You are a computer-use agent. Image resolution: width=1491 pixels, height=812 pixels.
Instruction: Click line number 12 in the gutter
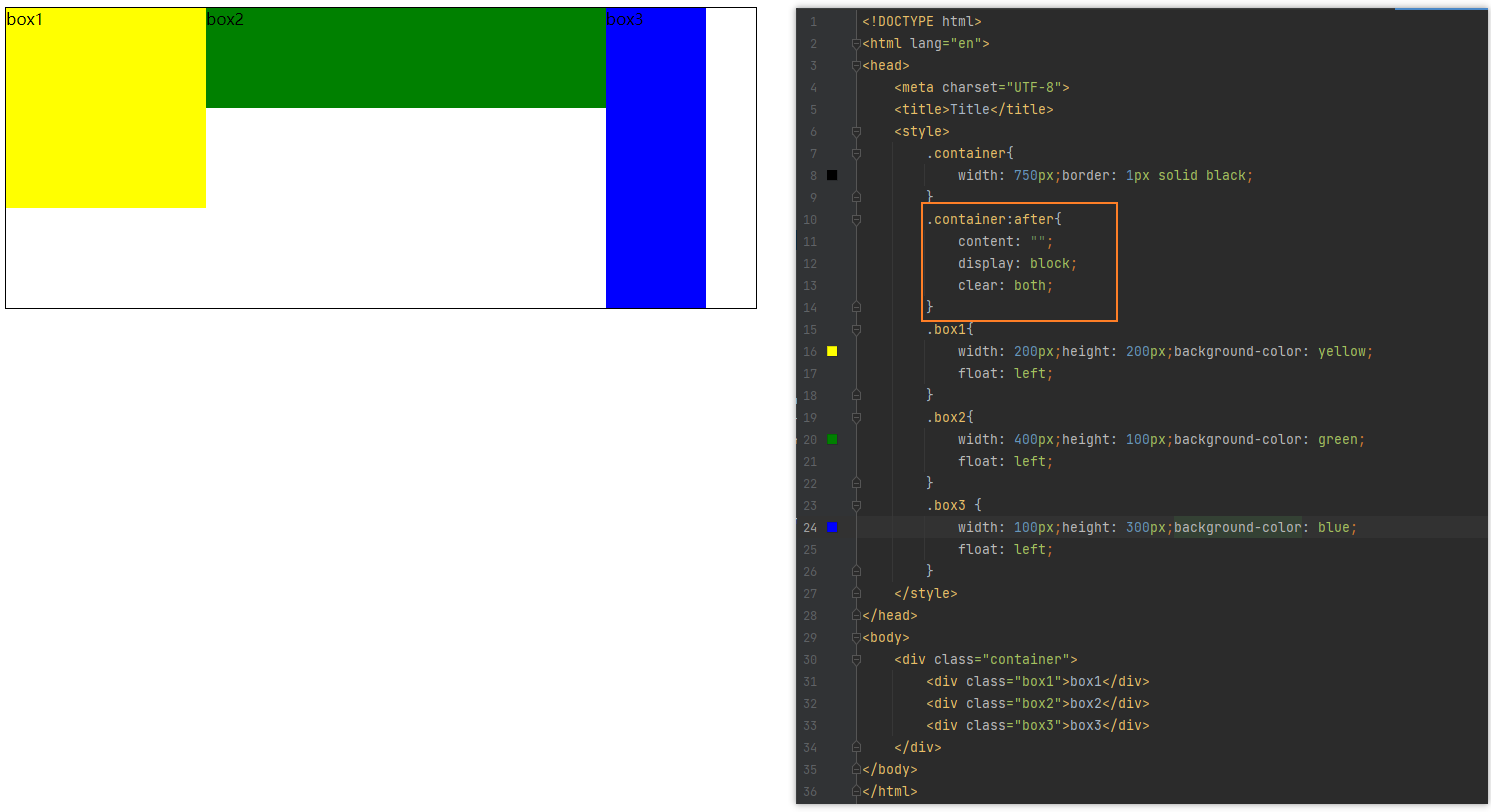[810, 263]
